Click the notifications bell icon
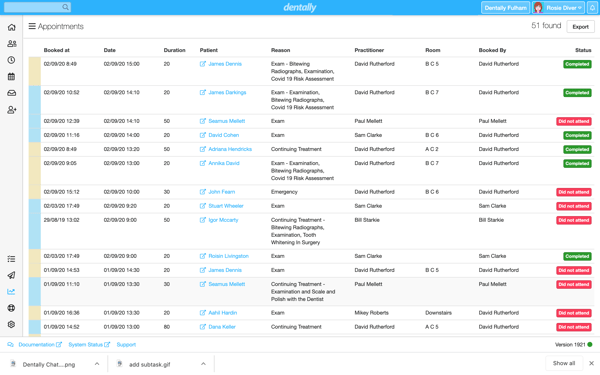 pos(592,8)
